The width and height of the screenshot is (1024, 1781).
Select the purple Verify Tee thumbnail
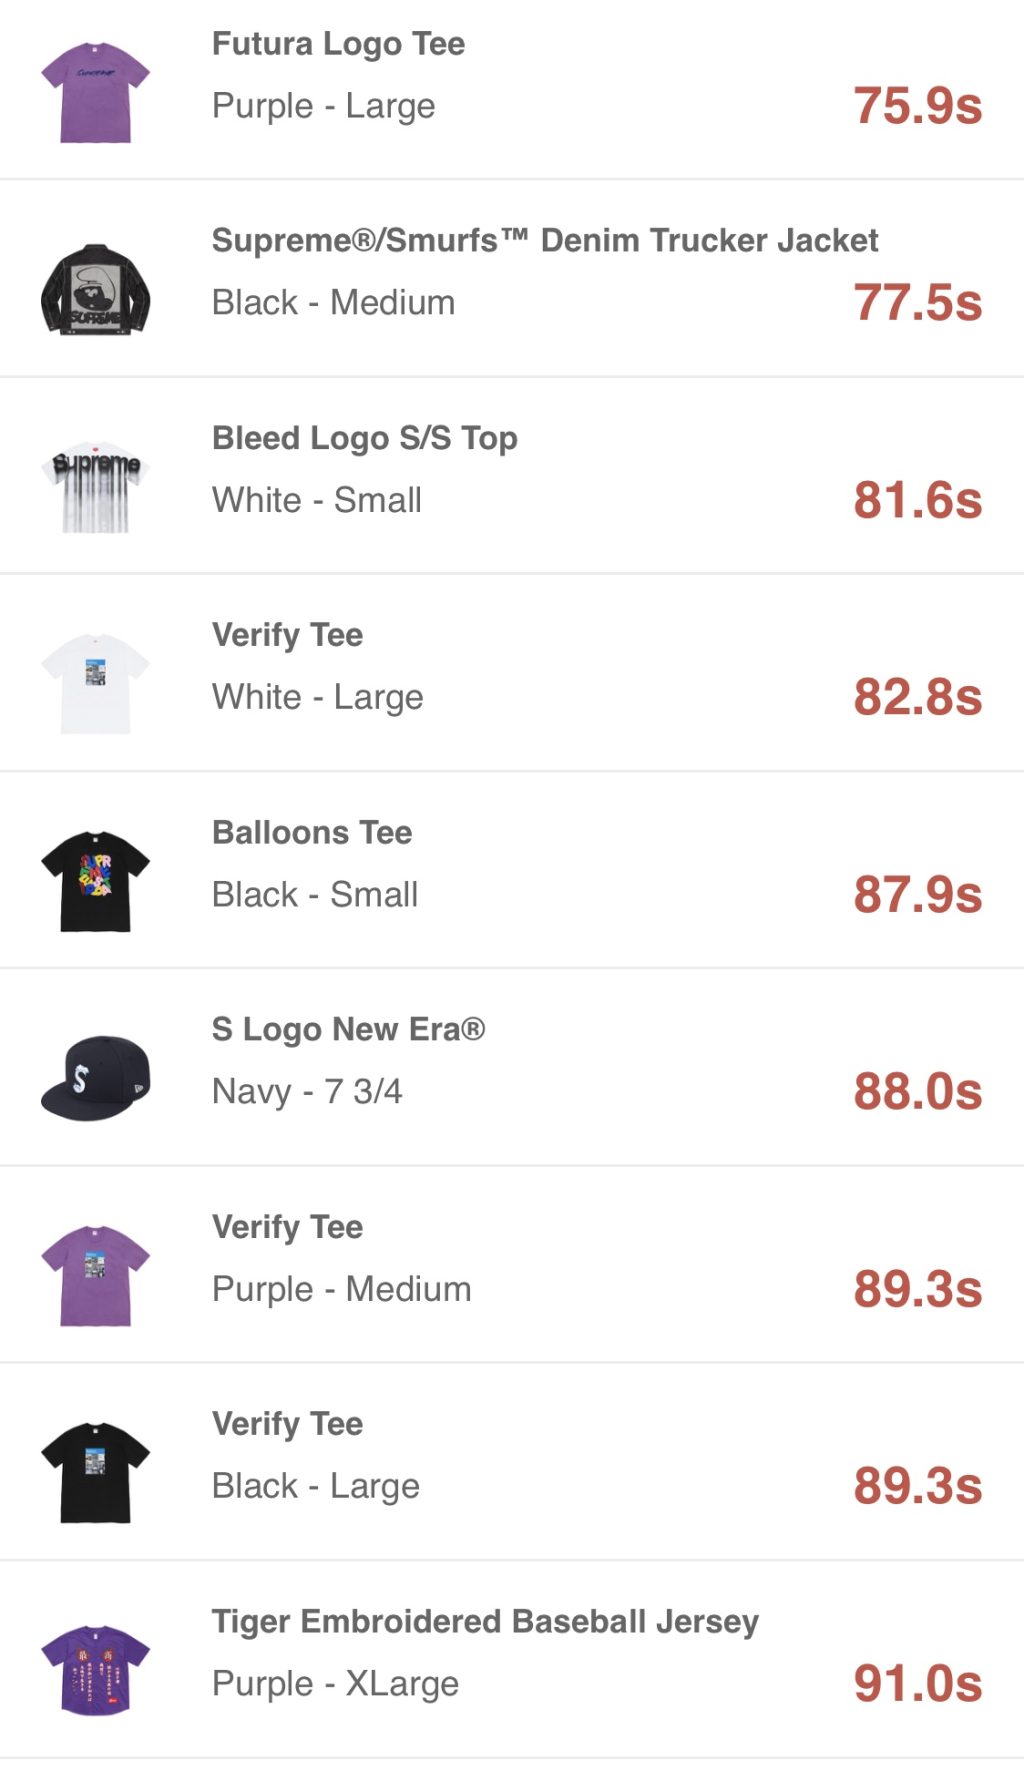pos(95,1275)
